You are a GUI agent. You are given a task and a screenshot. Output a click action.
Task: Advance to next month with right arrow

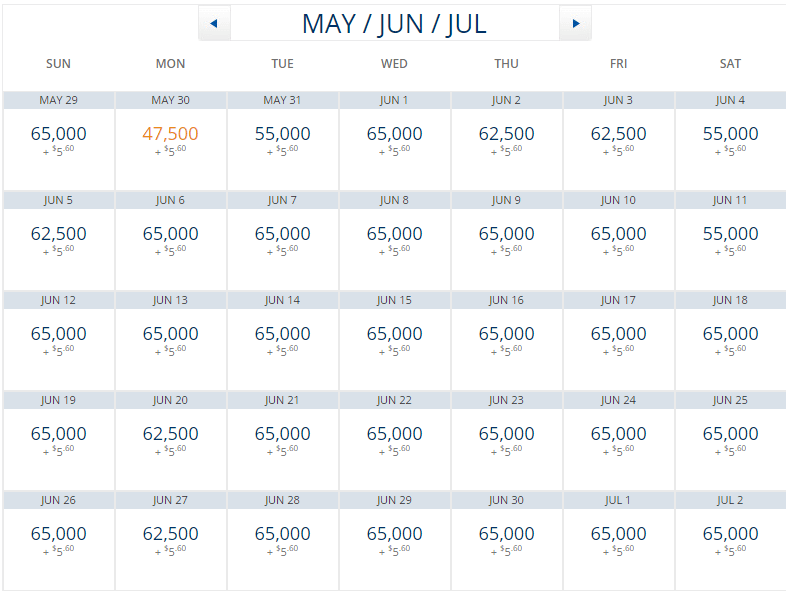576,23
